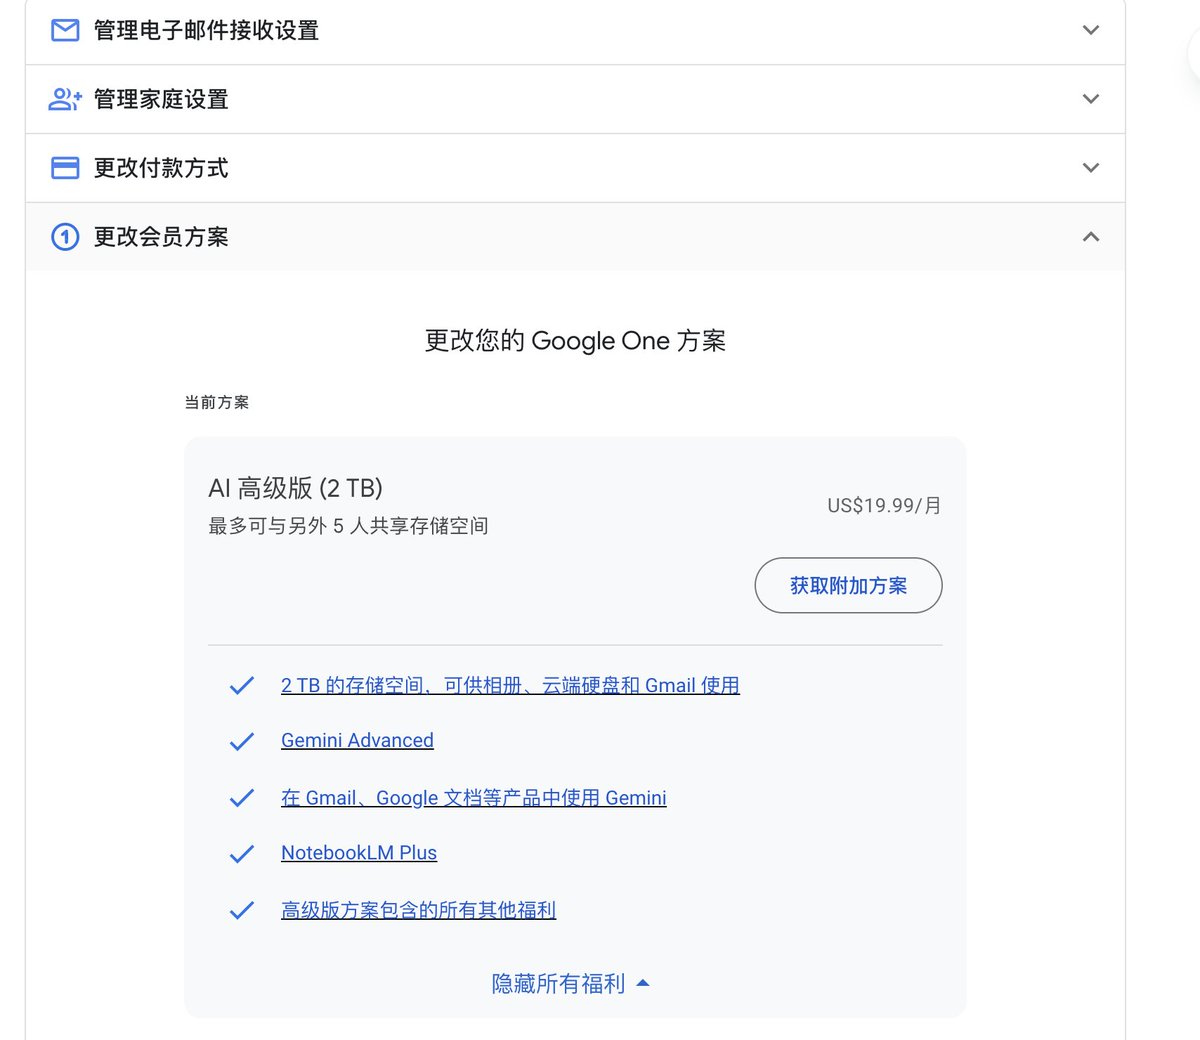Image resolution: width=1200 pixels, height=1040 pixels.
Task: Open the 管理家庭设置 section
Action: [x=575, y=99]
